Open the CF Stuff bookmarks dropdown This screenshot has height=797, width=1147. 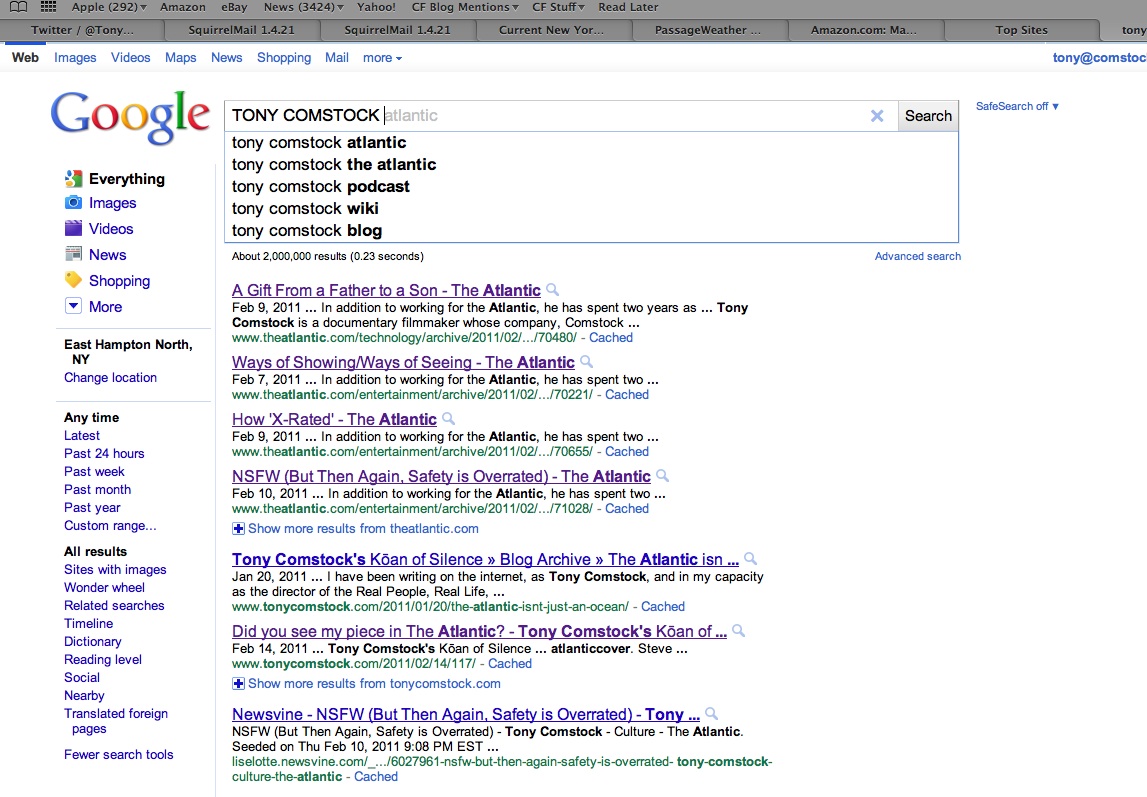click(x=558, y=7)
